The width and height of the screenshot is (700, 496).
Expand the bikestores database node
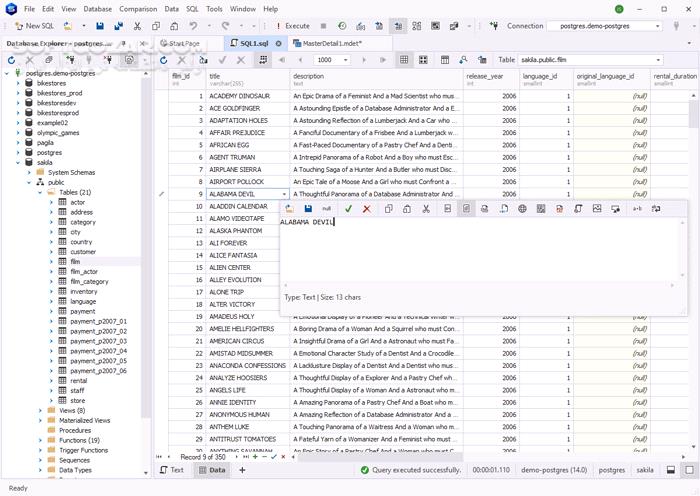pos(18,83)
